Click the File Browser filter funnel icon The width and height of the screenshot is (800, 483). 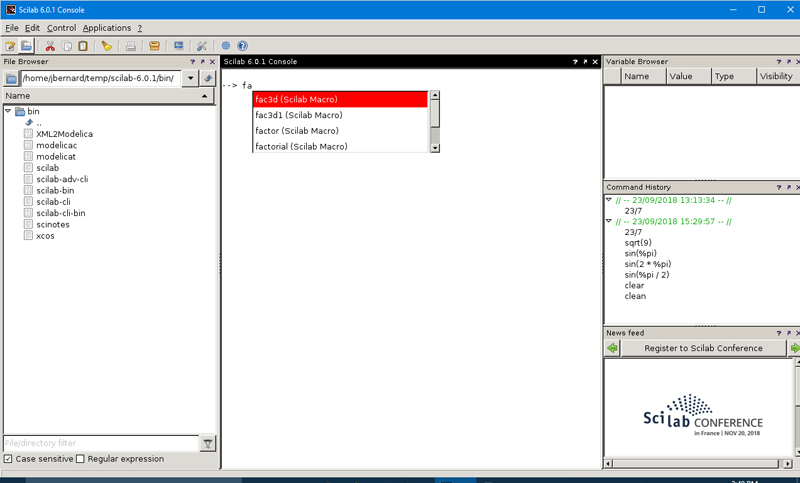[208, 443]
